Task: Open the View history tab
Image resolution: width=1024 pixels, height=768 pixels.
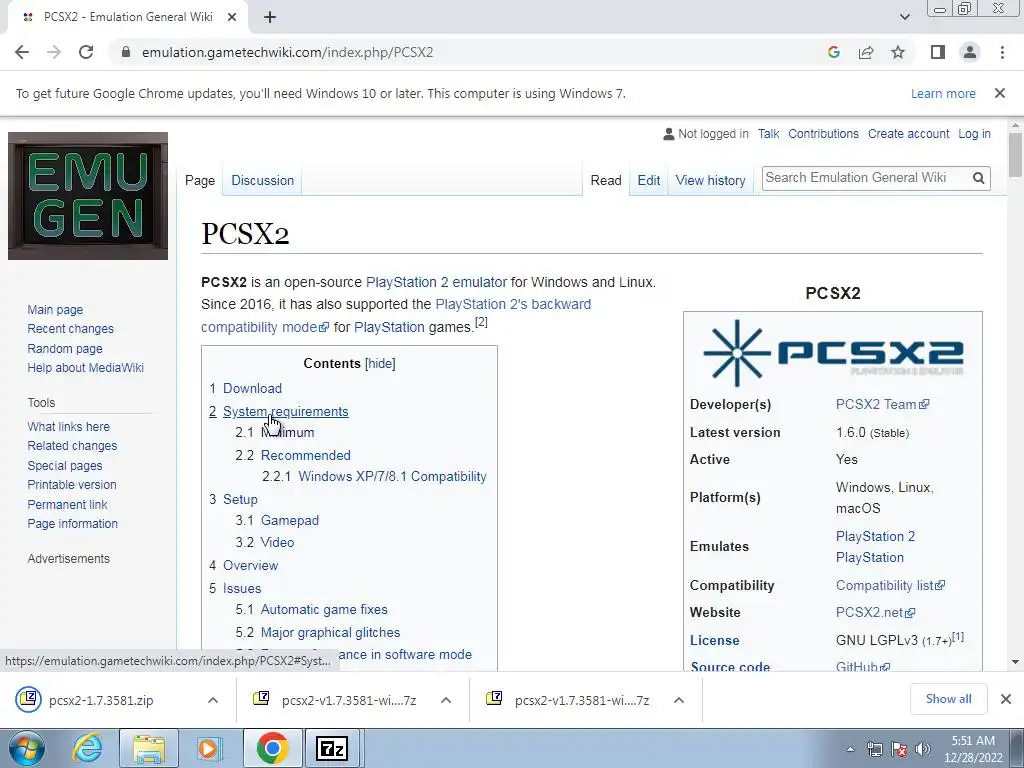Action: click(711, 180)
